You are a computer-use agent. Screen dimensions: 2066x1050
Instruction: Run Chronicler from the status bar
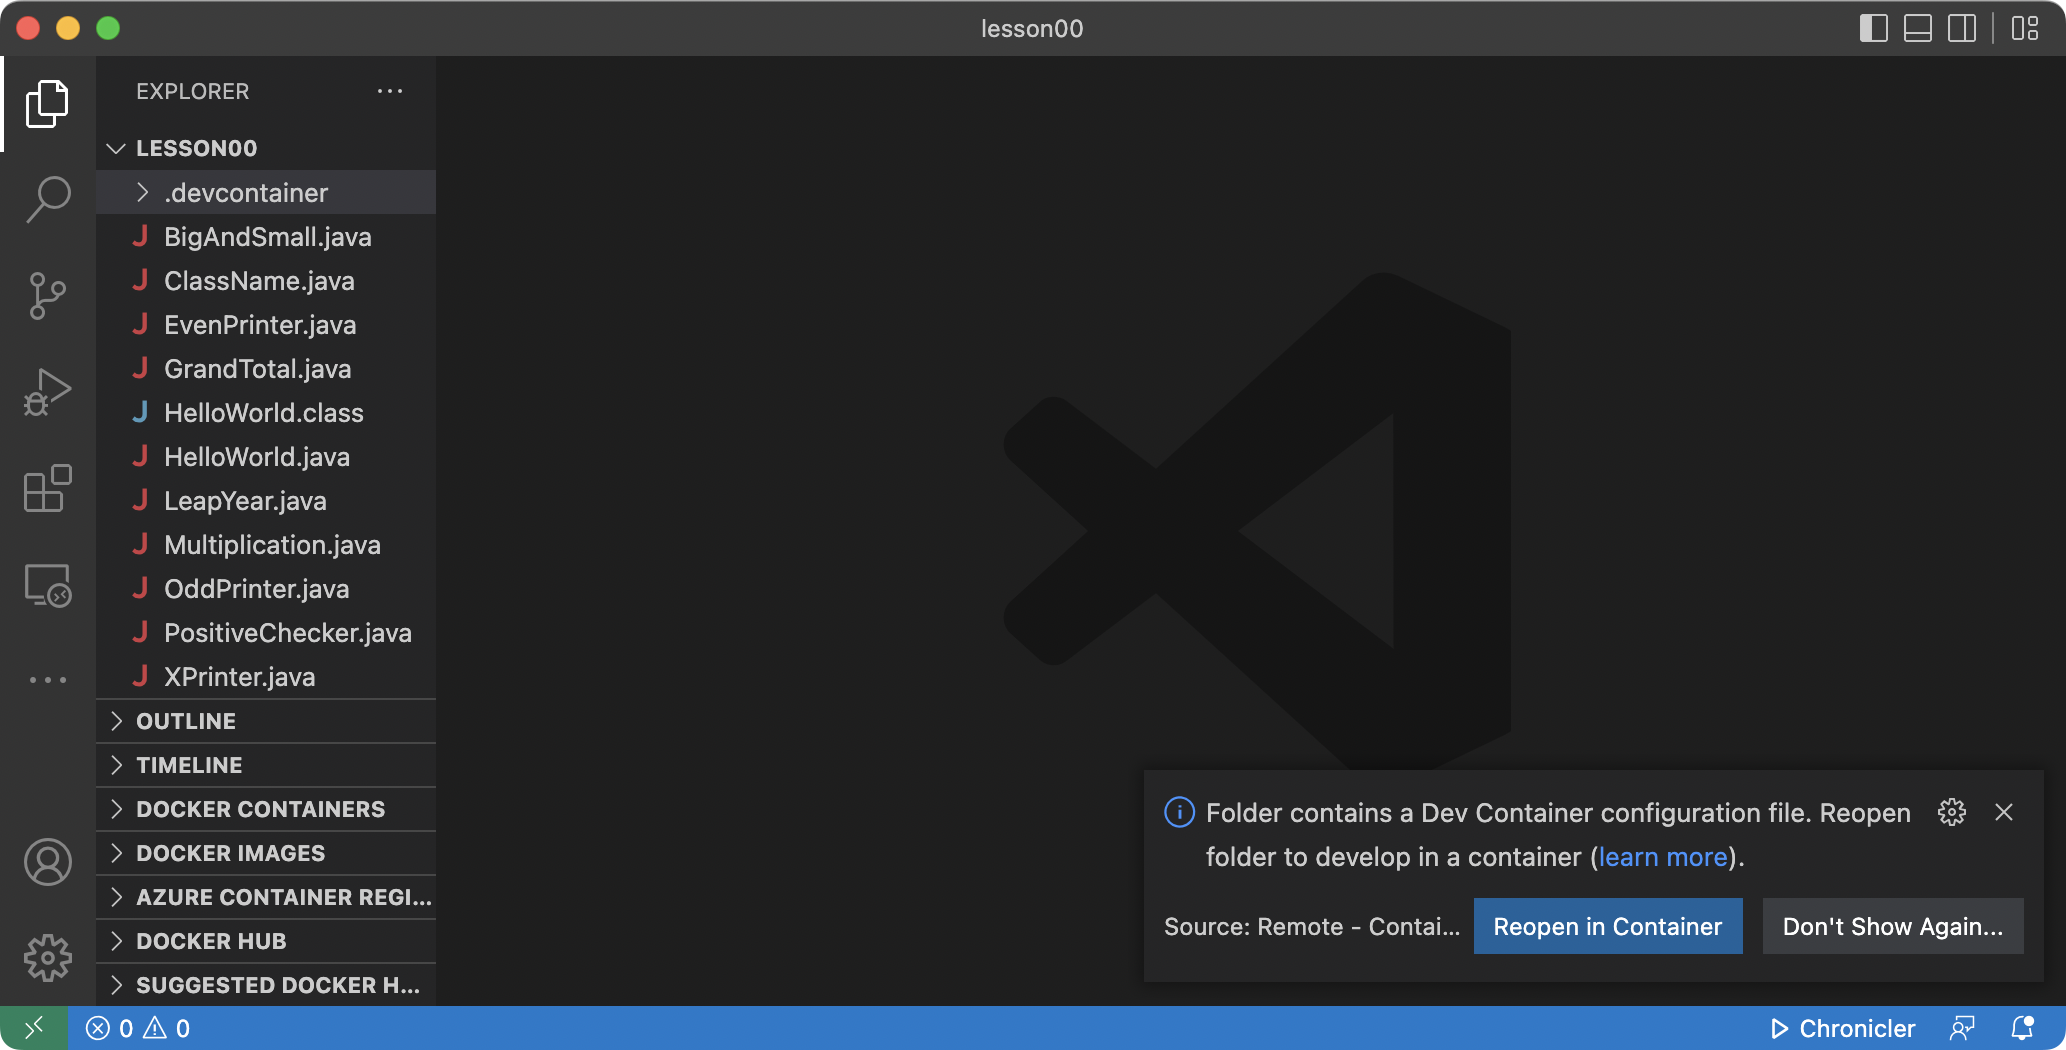[x=1842, y=1028]
